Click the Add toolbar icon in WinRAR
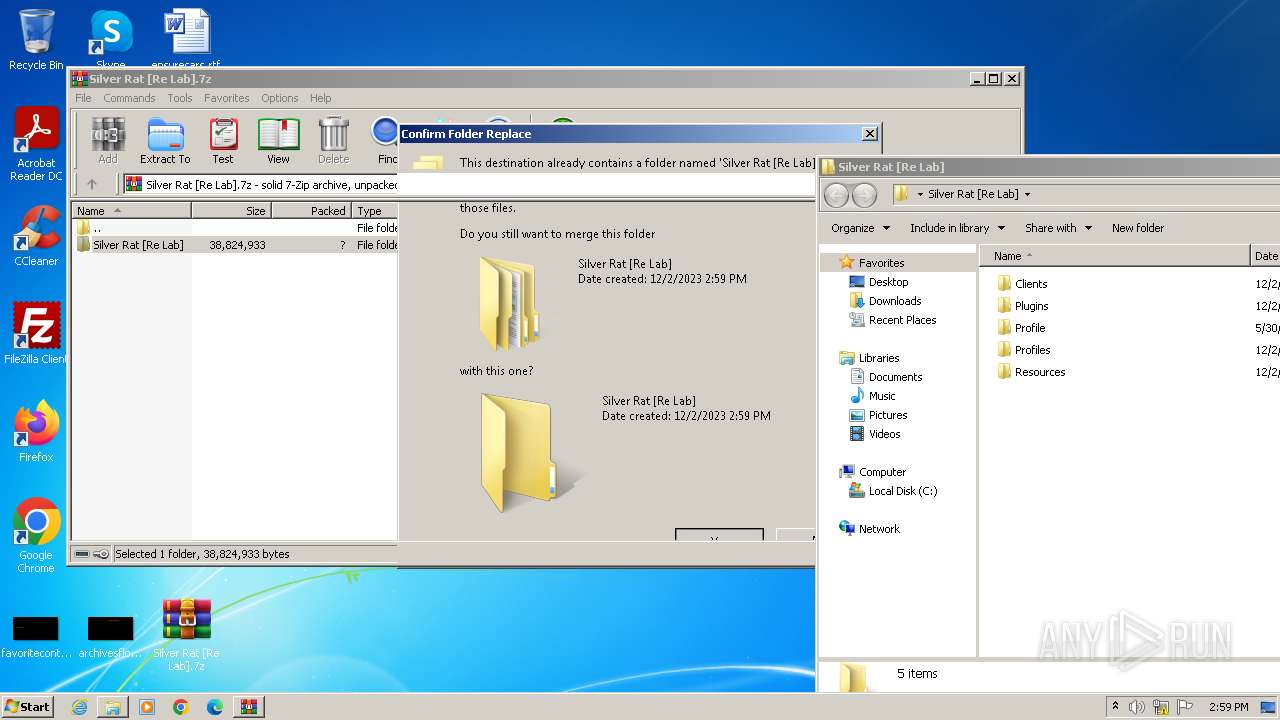The height and width of the screenshot is (720, 1280). click(108, 141)
